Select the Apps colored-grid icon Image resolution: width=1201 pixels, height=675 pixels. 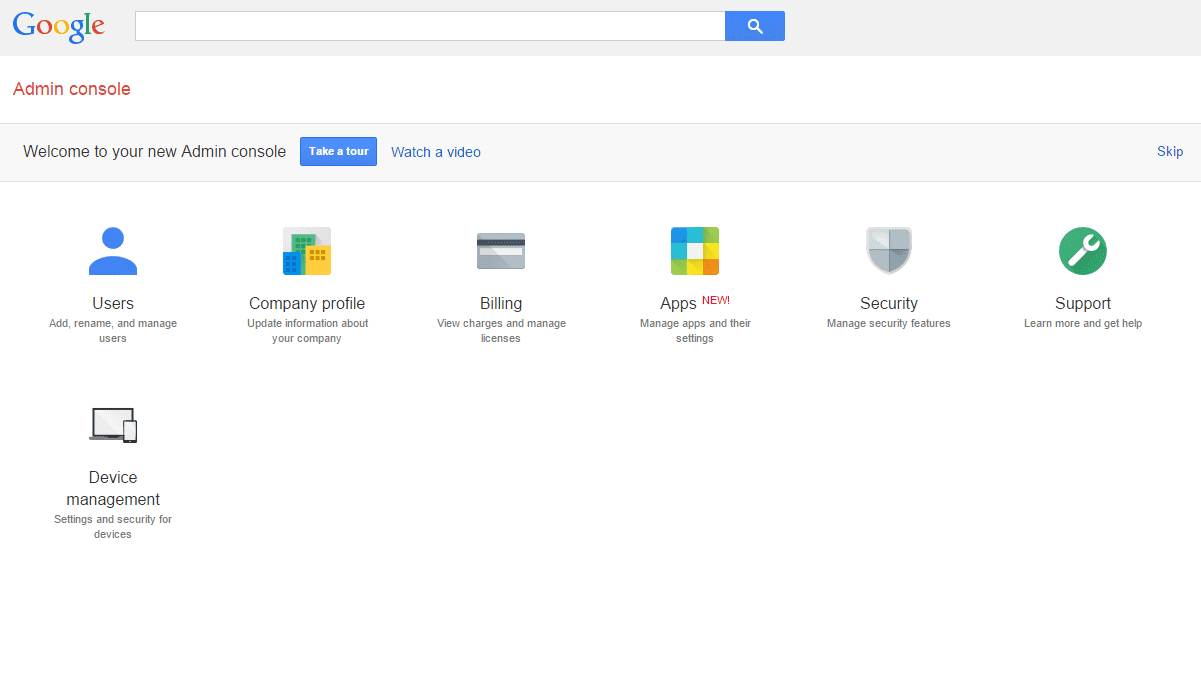click(694, 250)
